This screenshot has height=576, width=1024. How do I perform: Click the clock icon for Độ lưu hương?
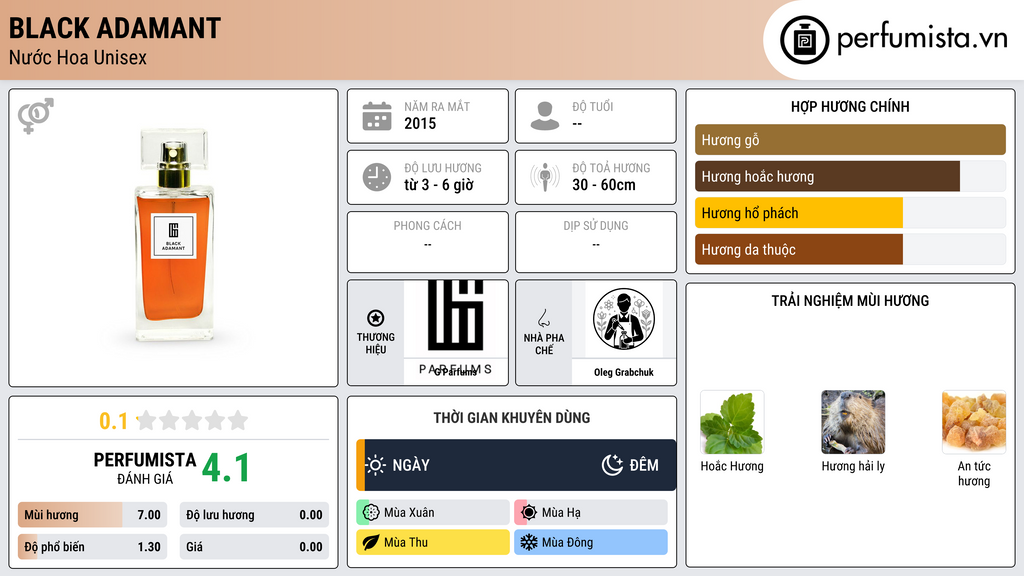tap(377, 177)
